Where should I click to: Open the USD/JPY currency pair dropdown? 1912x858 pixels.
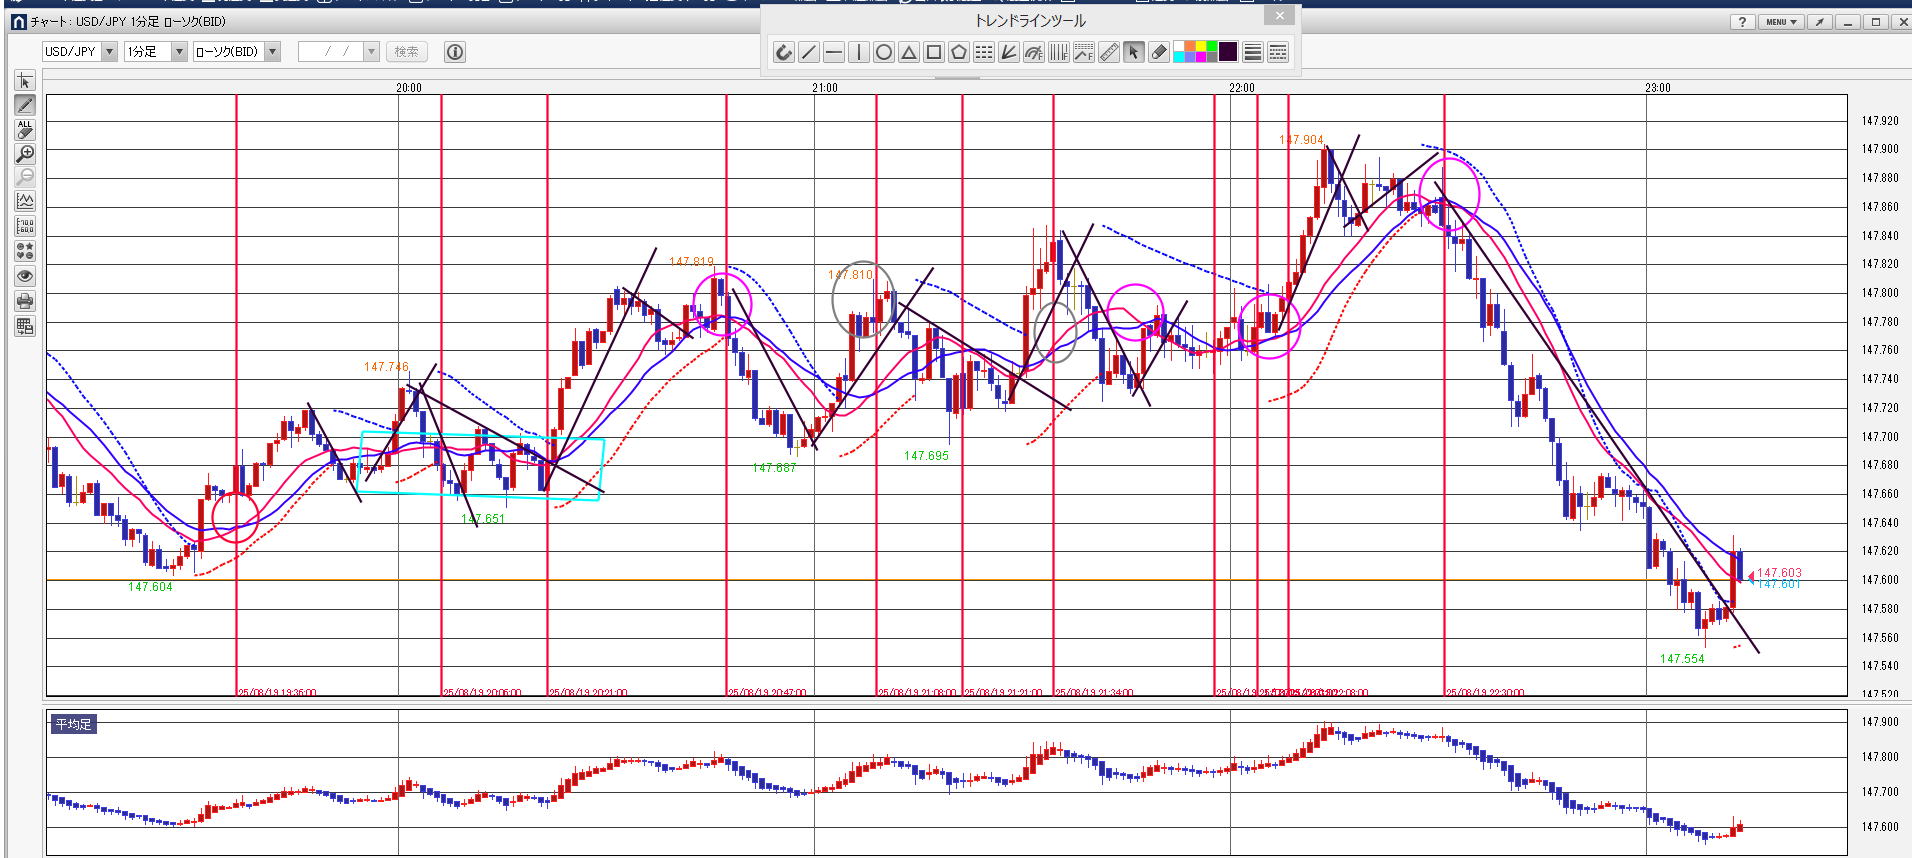pos(109,52)
